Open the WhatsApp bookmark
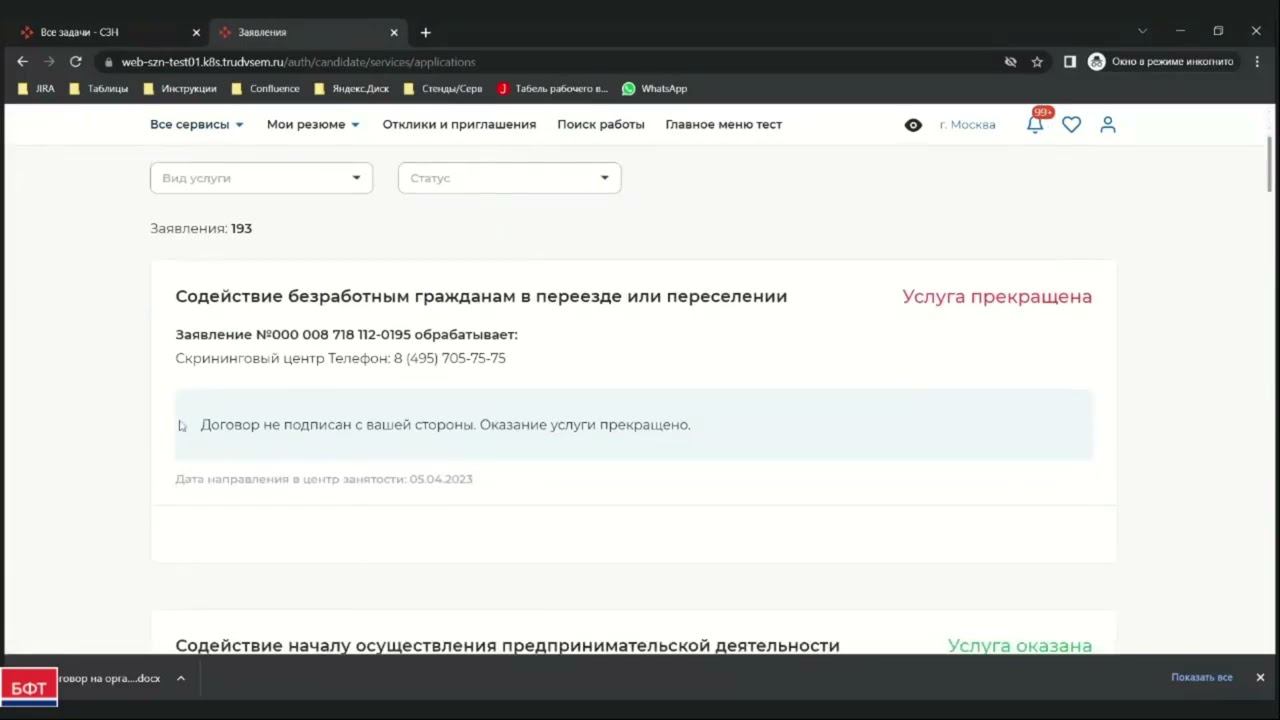Viewport: 1280px width, 720px height. (654, 88)
